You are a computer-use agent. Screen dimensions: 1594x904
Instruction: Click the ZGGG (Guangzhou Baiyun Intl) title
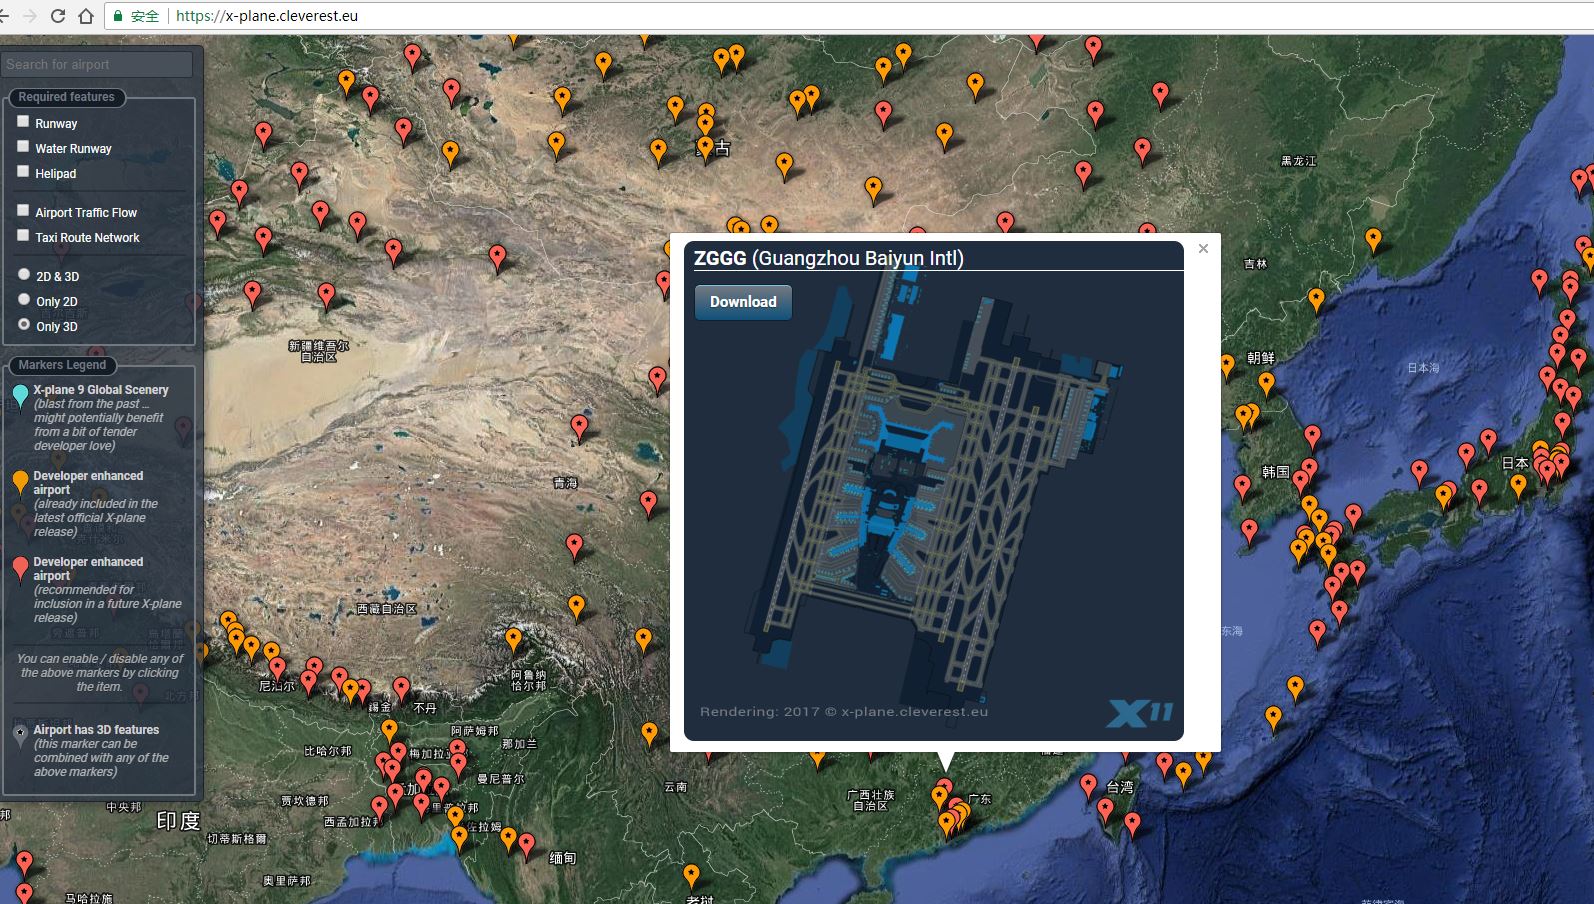(x=829, y=258)
